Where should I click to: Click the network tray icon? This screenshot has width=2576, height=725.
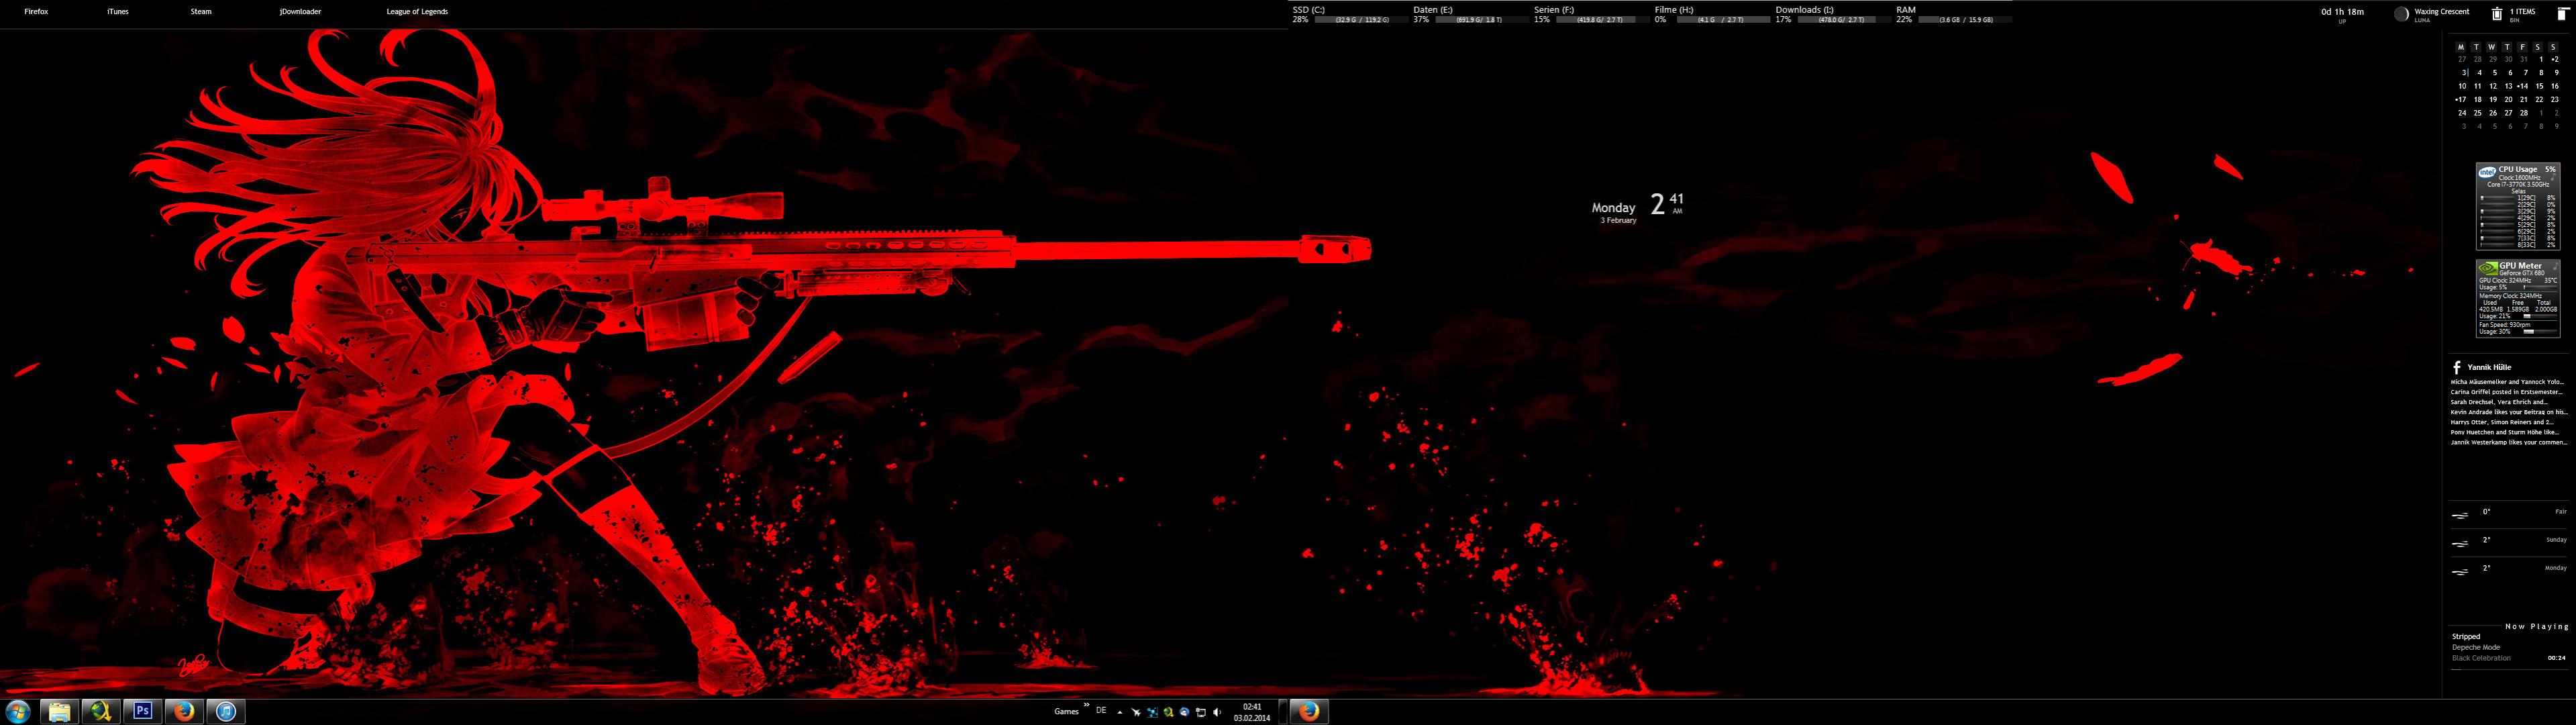tap(1200, 712)
